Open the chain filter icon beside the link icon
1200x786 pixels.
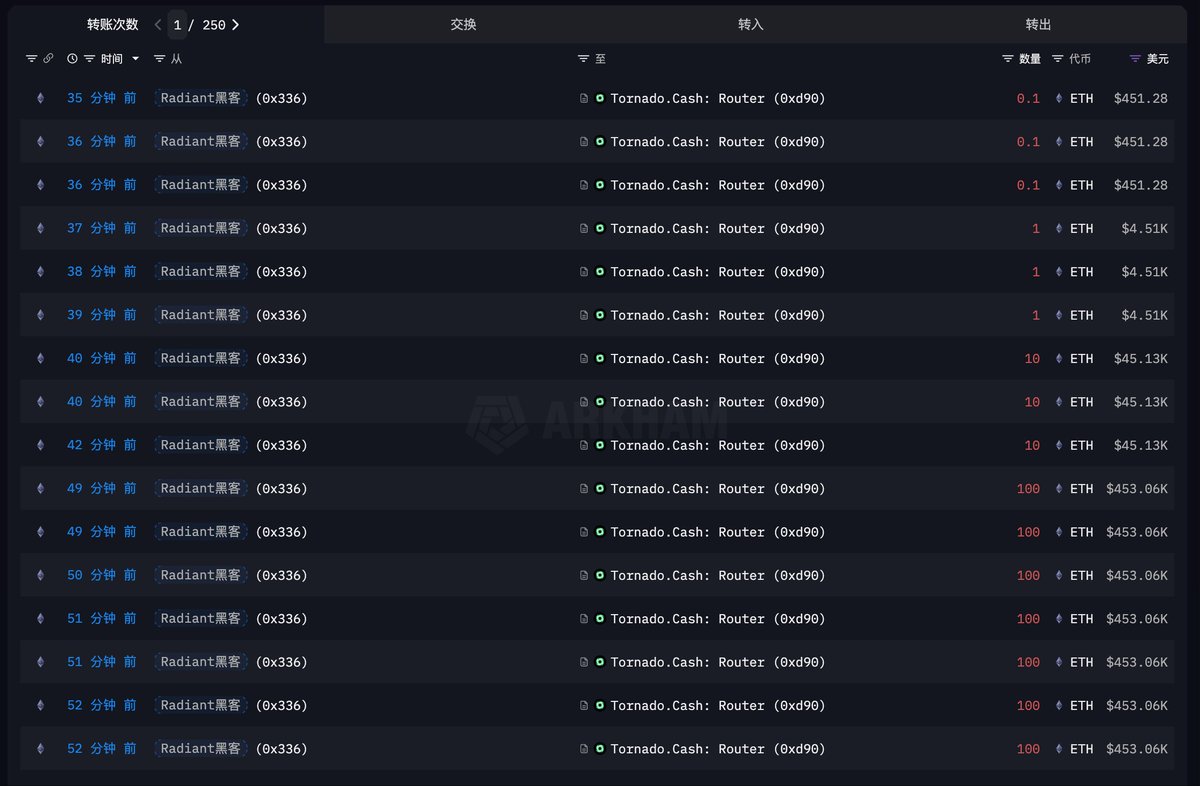[x=31, y=59]
